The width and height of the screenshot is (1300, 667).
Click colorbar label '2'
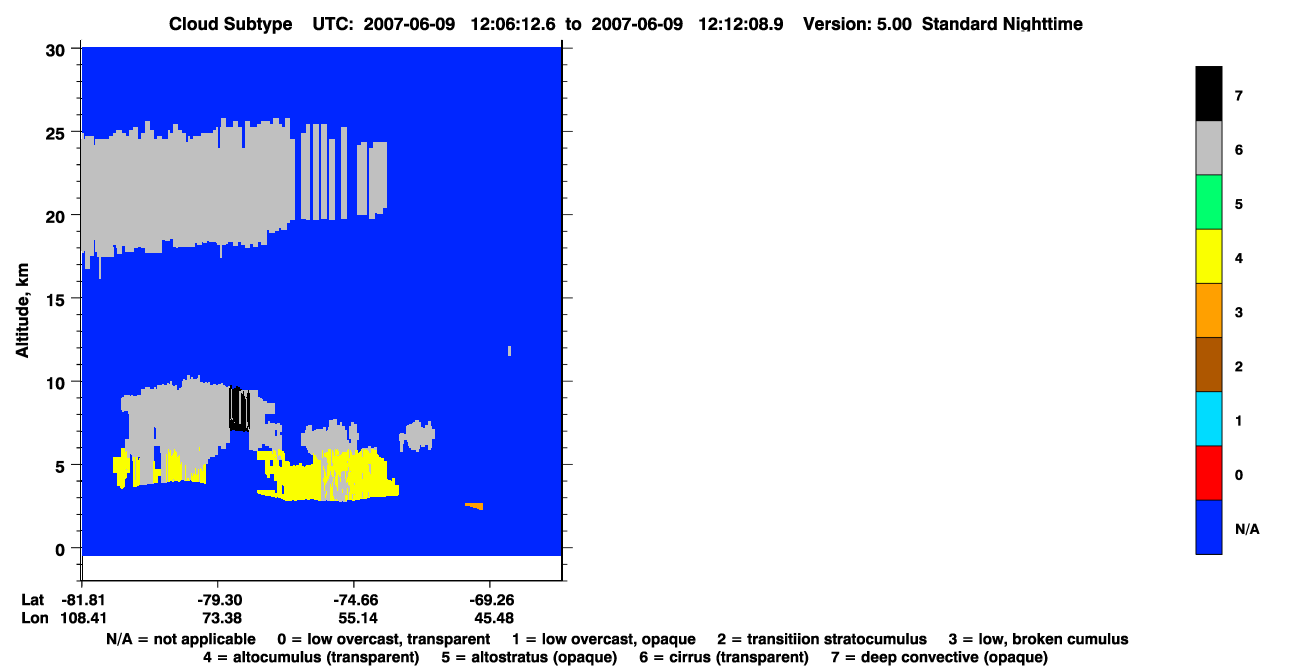1239,366
